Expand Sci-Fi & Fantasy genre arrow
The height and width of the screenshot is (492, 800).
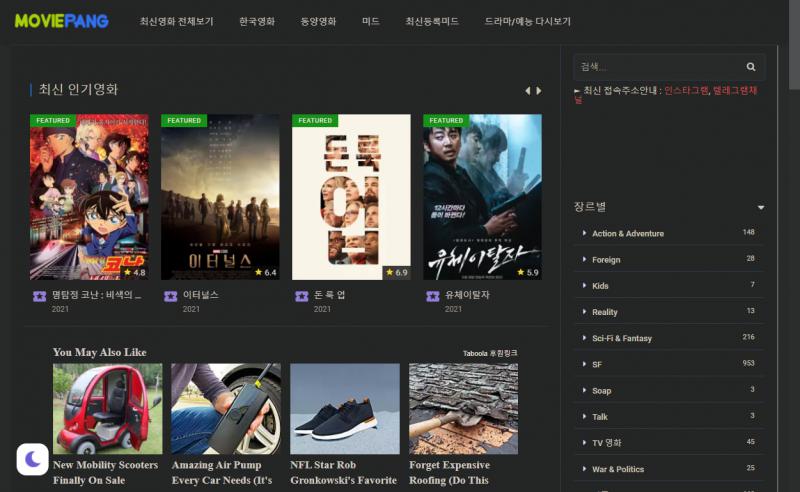(584, 338)
